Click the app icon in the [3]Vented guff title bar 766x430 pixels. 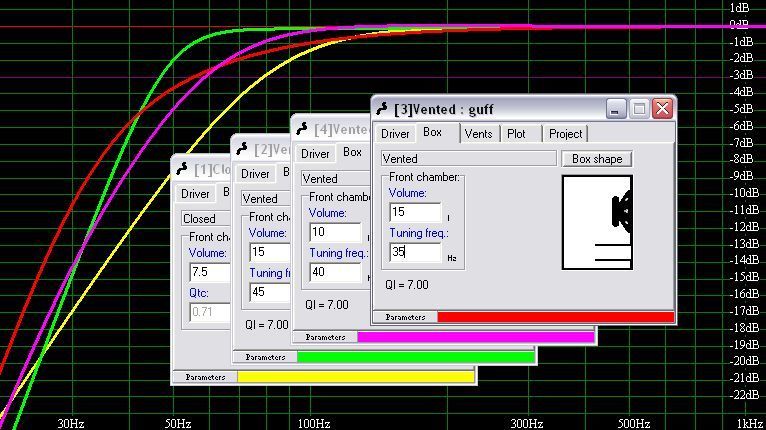(x=382, y=108)
